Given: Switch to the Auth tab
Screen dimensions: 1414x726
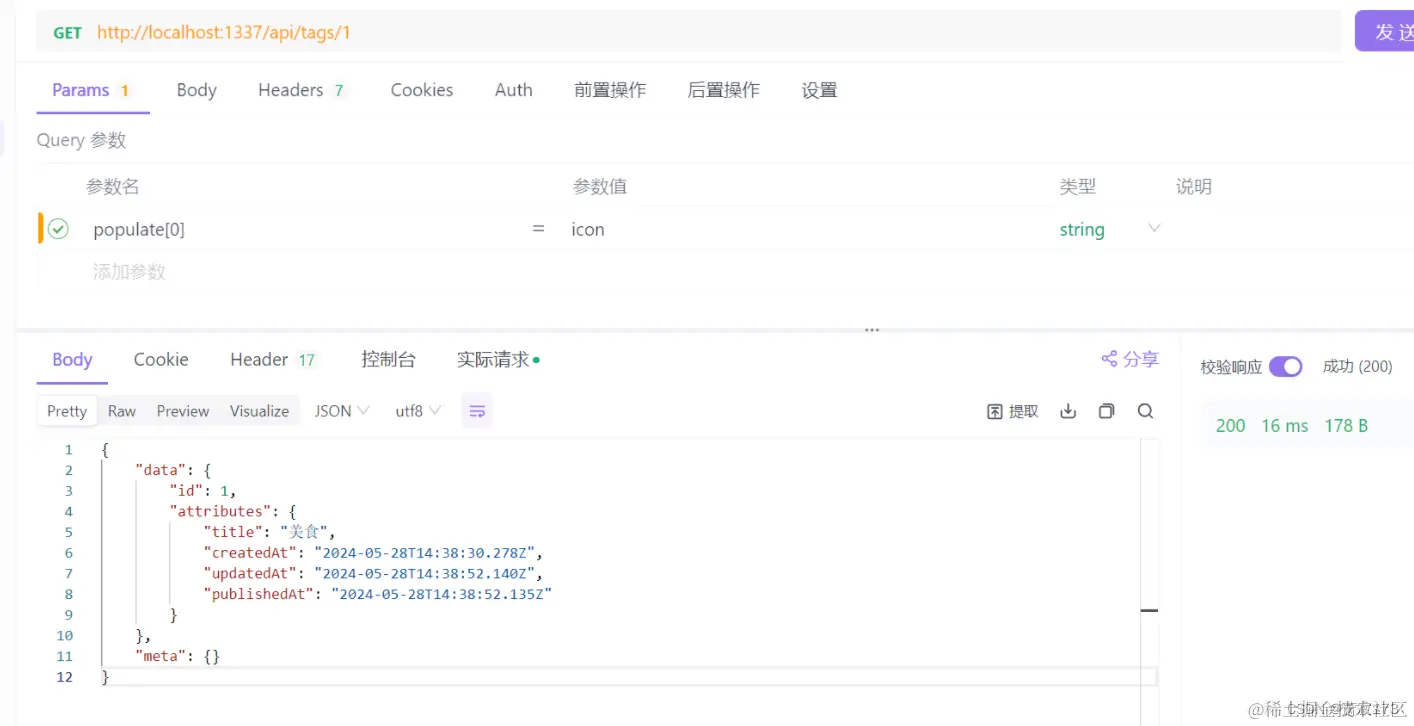Looking at the screenshot, I should pos(513,90).
